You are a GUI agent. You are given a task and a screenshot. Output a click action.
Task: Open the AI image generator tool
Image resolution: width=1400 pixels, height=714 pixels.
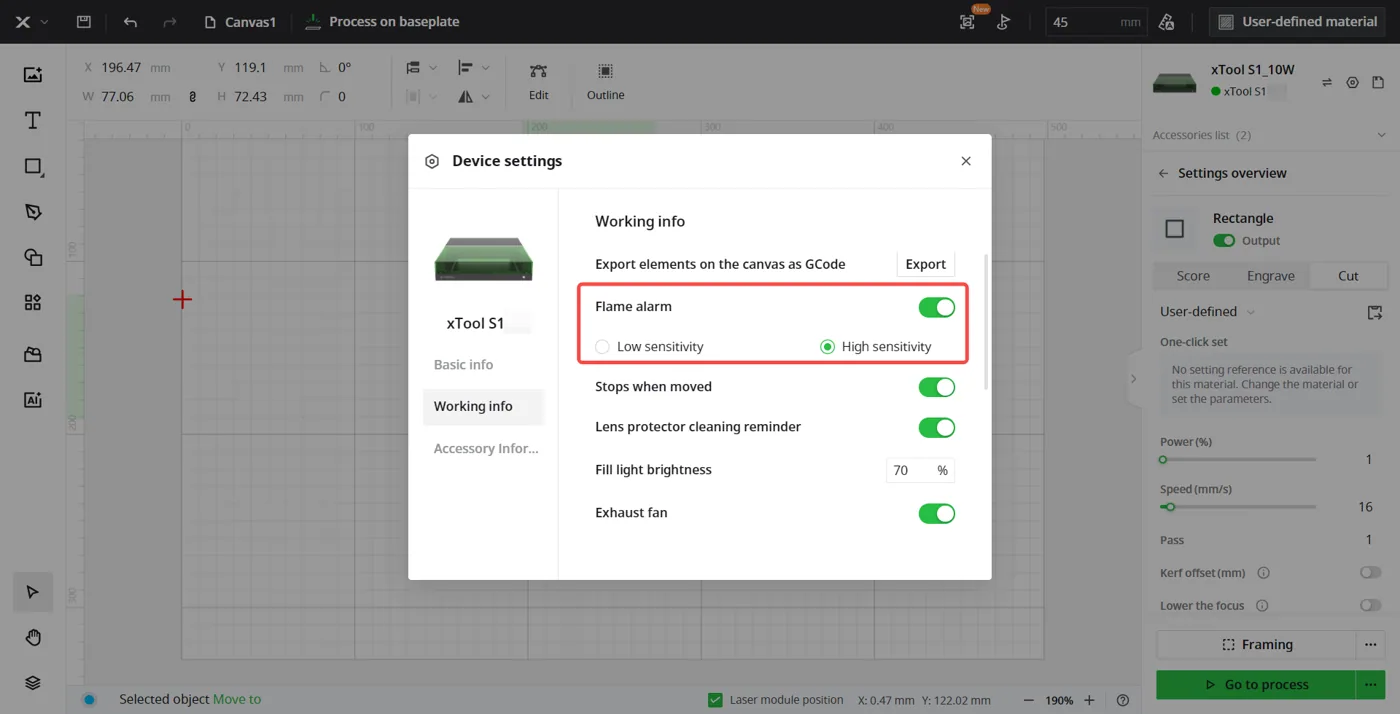[x=33, y=400]
